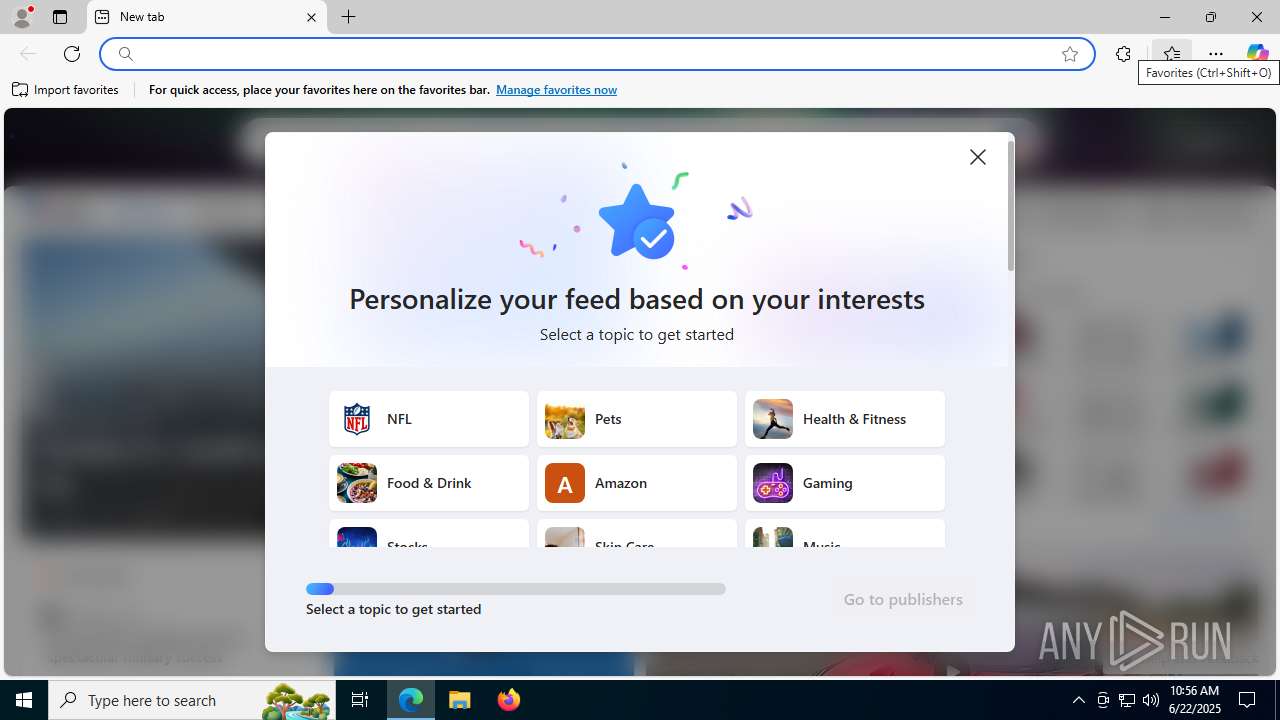Screen dimensions: 1280x720
Task: Open Manage favorites now link
Action: point(556,90)
